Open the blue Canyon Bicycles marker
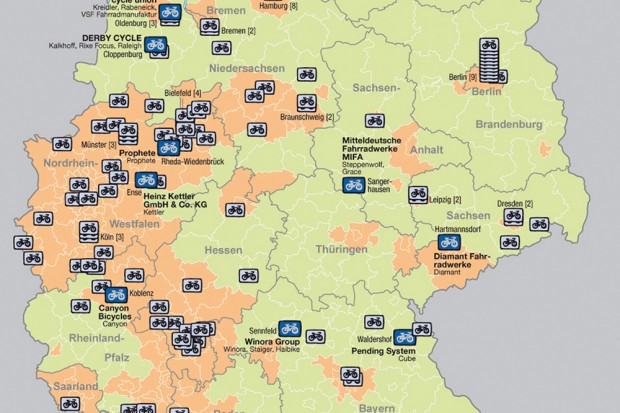The height and width of the screenshot is (413, 620). [116, 295]
